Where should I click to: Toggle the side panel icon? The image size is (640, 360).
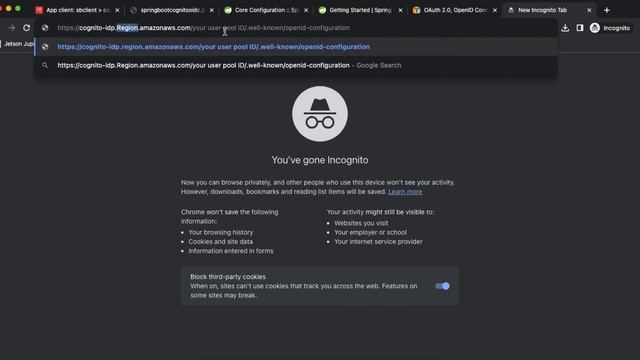point(580,28)
